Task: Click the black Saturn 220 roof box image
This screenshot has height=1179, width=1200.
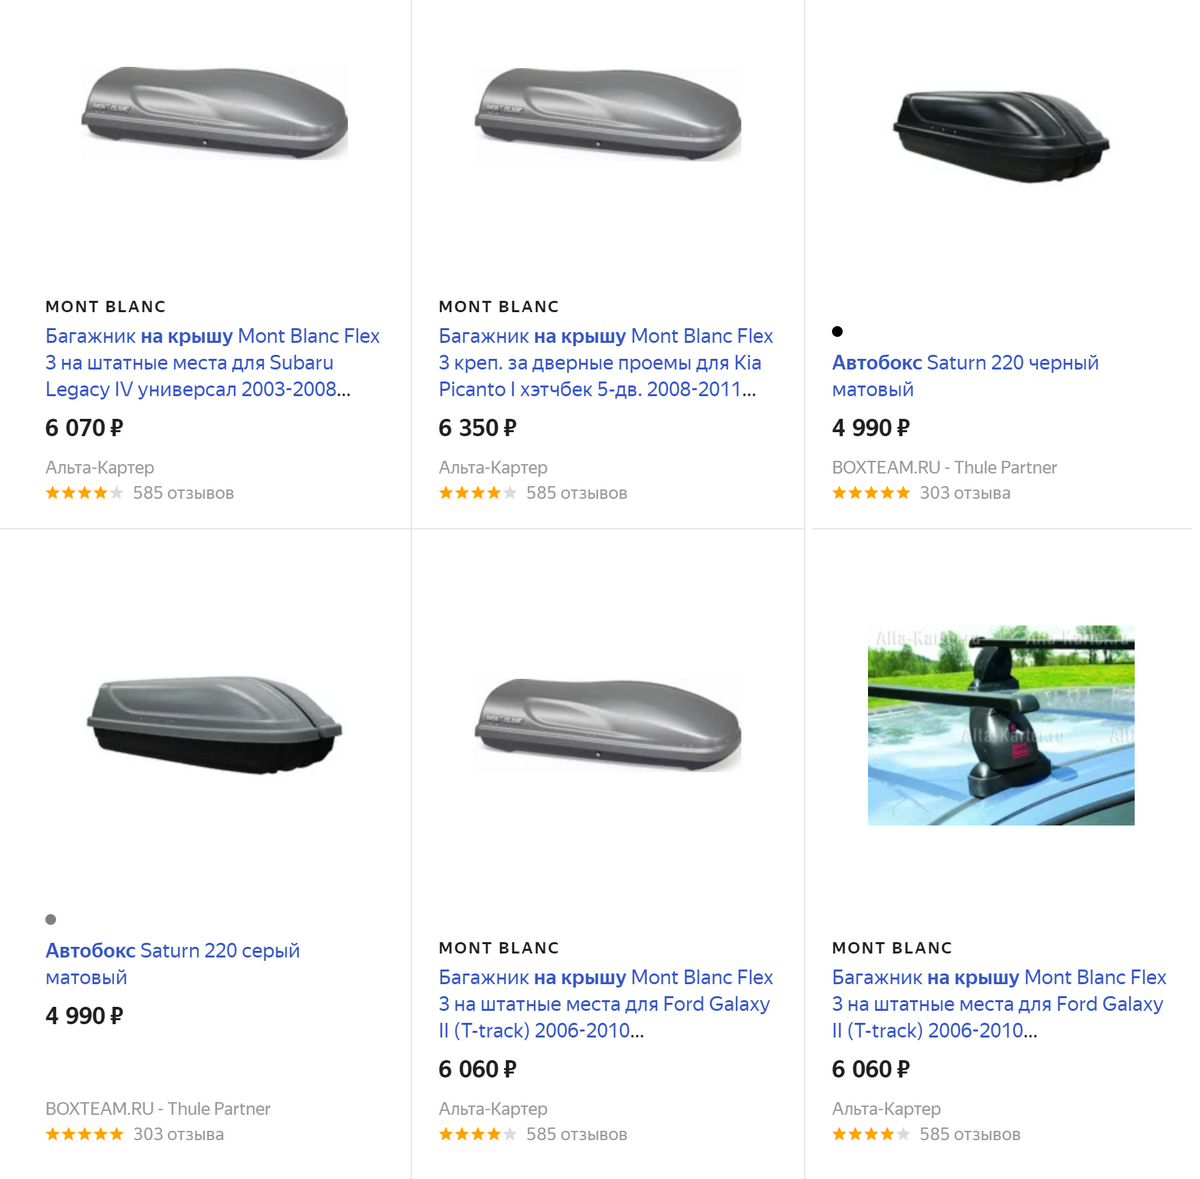Action: pos(1000,135)
